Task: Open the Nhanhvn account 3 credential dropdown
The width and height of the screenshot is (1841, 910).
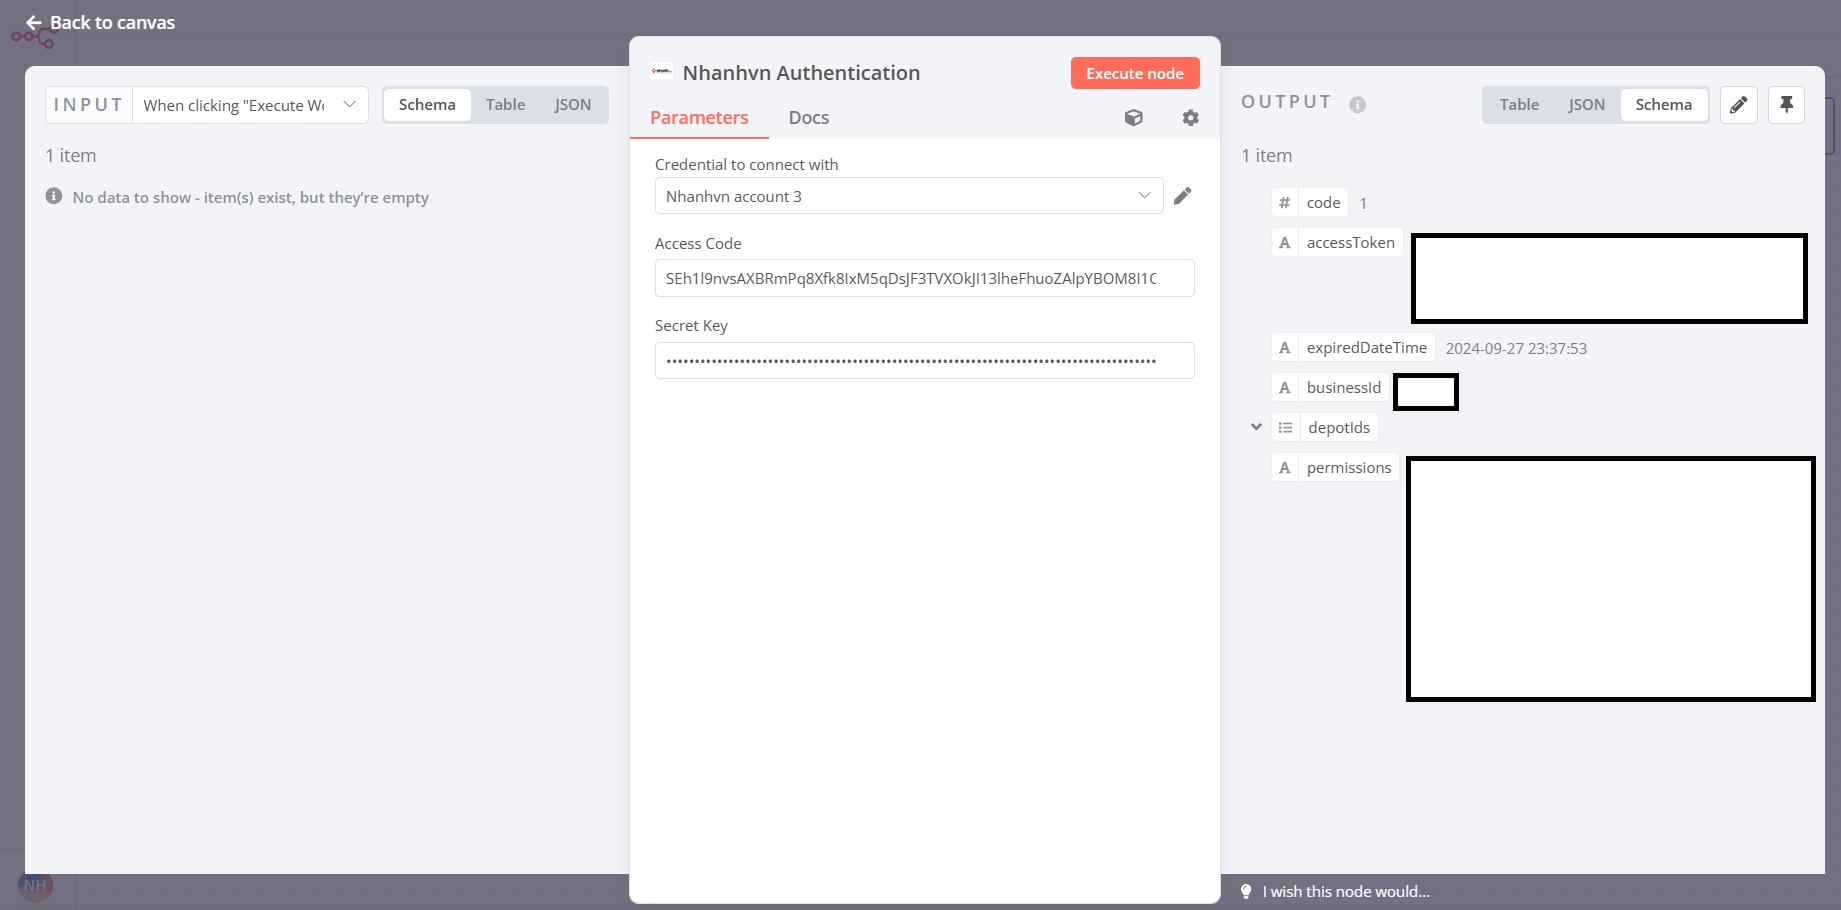Action: click(x=908, y=196)
